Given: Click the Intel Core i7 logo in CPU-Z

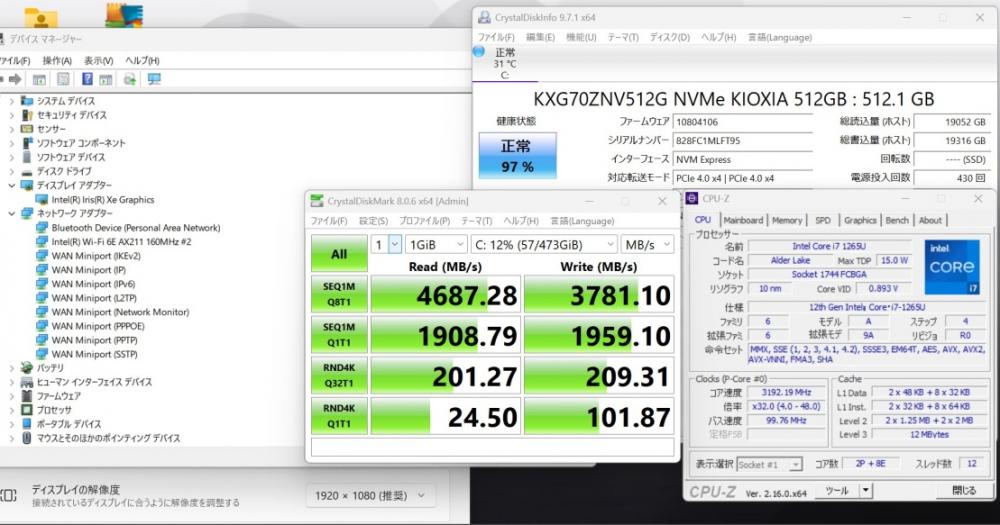Looking at the screenshot, I should click(952, 267).
